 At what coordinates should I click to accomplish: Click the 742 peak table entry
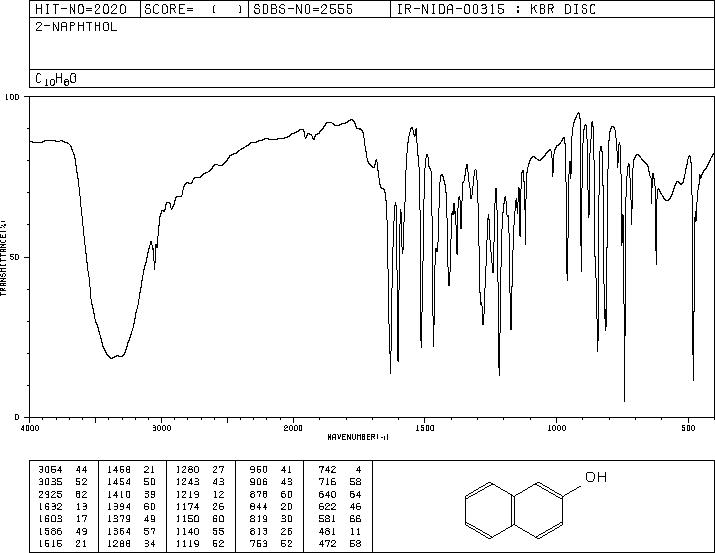tap(327, 469)
